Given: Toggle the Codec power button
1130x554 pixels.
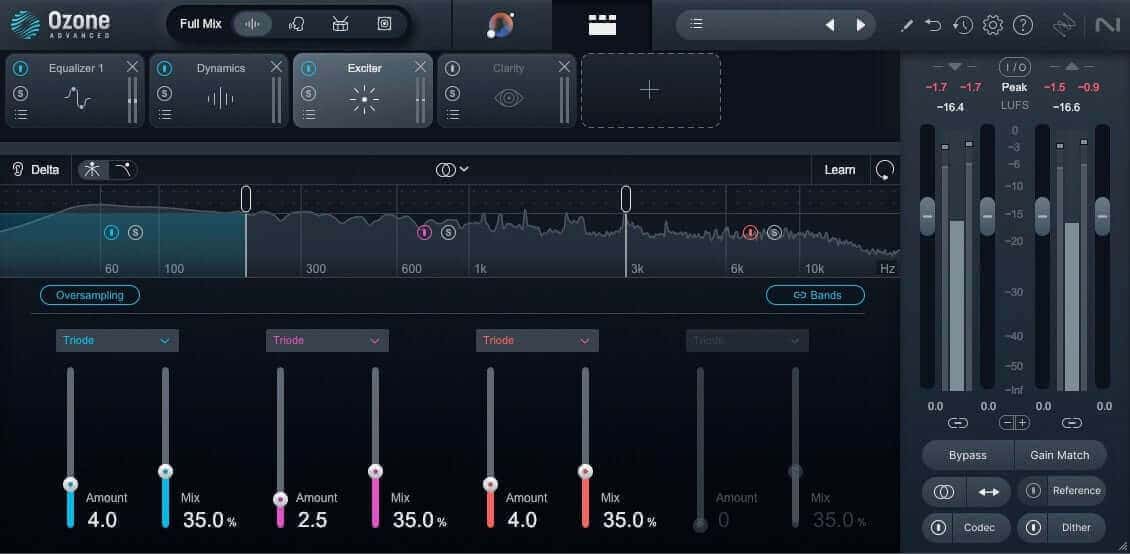Looking at the screenshot, I should 938,527.
